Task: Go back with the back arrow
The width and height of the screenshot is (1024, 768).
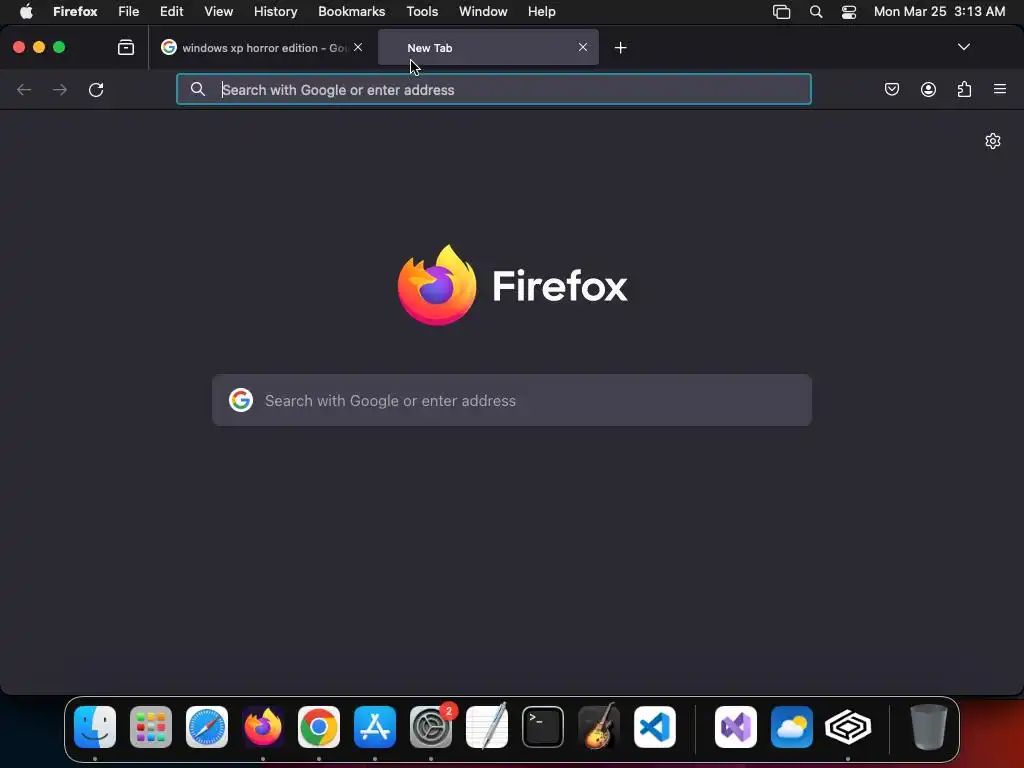Action: [x=24, y=89]
